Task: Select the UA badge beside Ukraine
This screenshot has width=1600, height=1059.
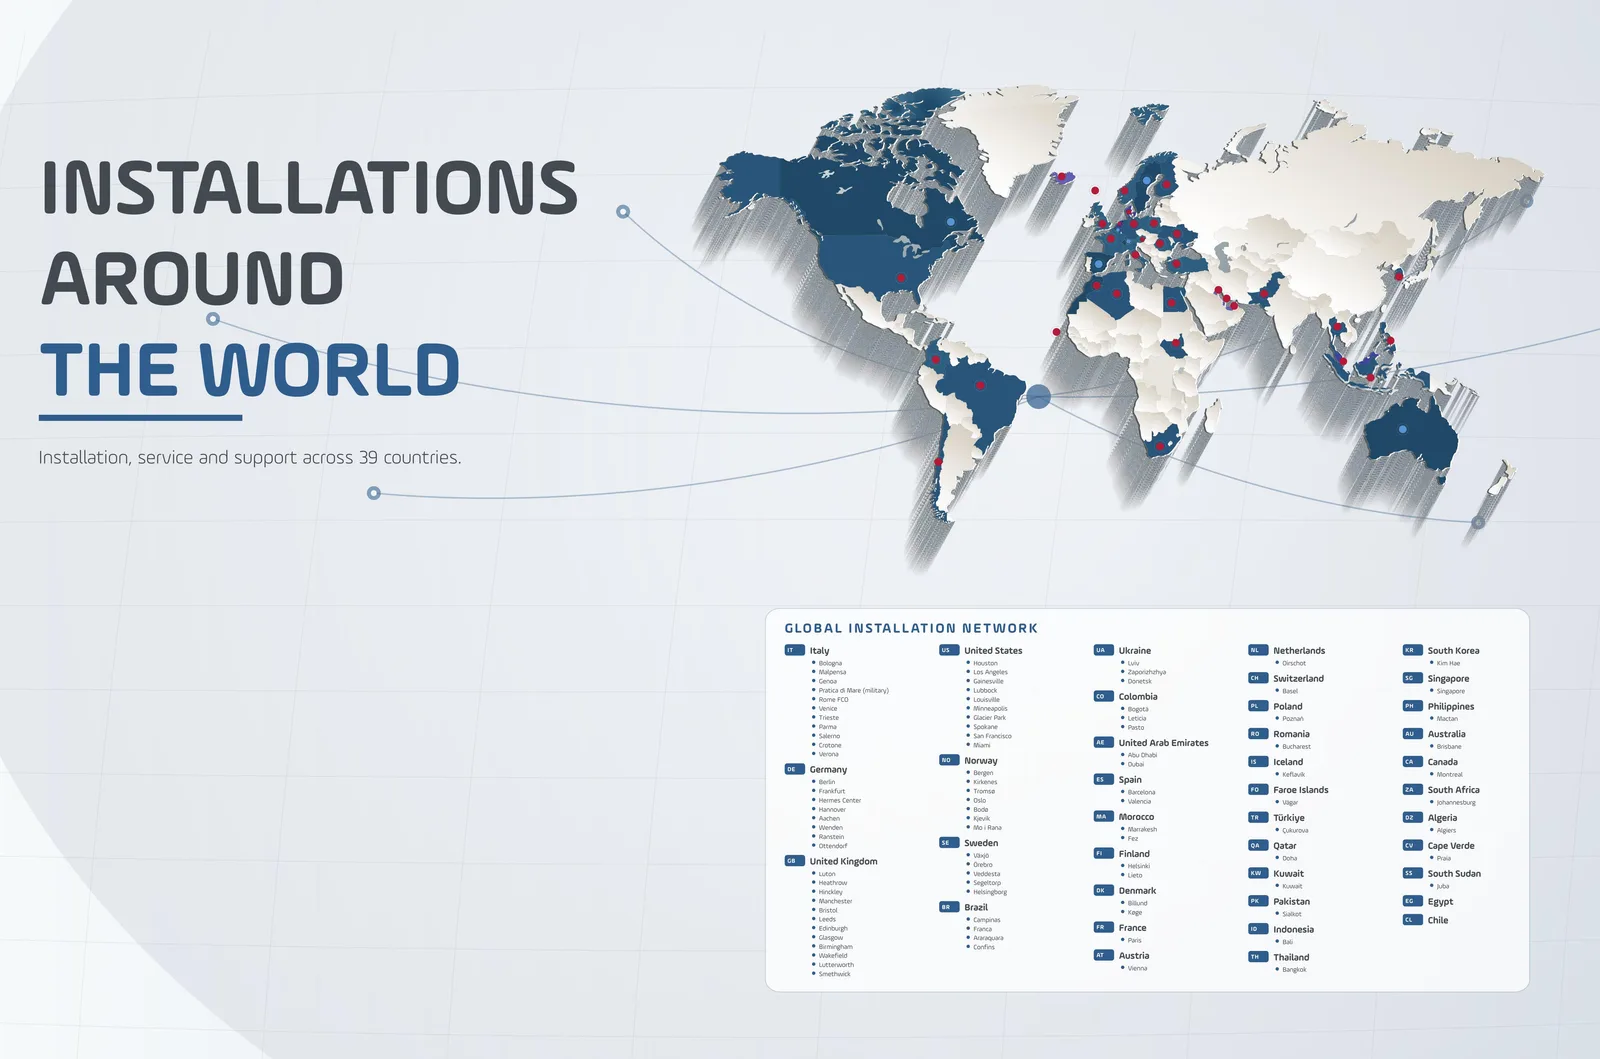Action: pyautogui.click(x=1103, y=650)
